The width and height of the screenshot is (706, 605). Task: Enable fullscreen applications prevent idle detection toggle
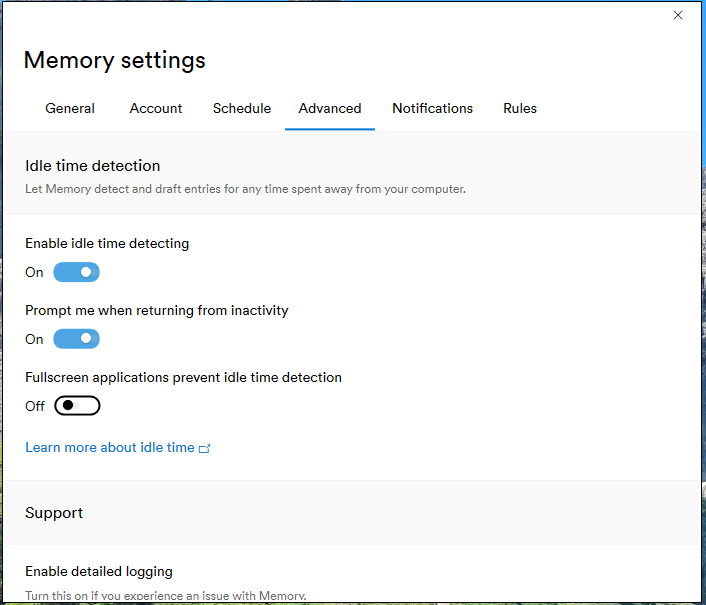(77, 406)
